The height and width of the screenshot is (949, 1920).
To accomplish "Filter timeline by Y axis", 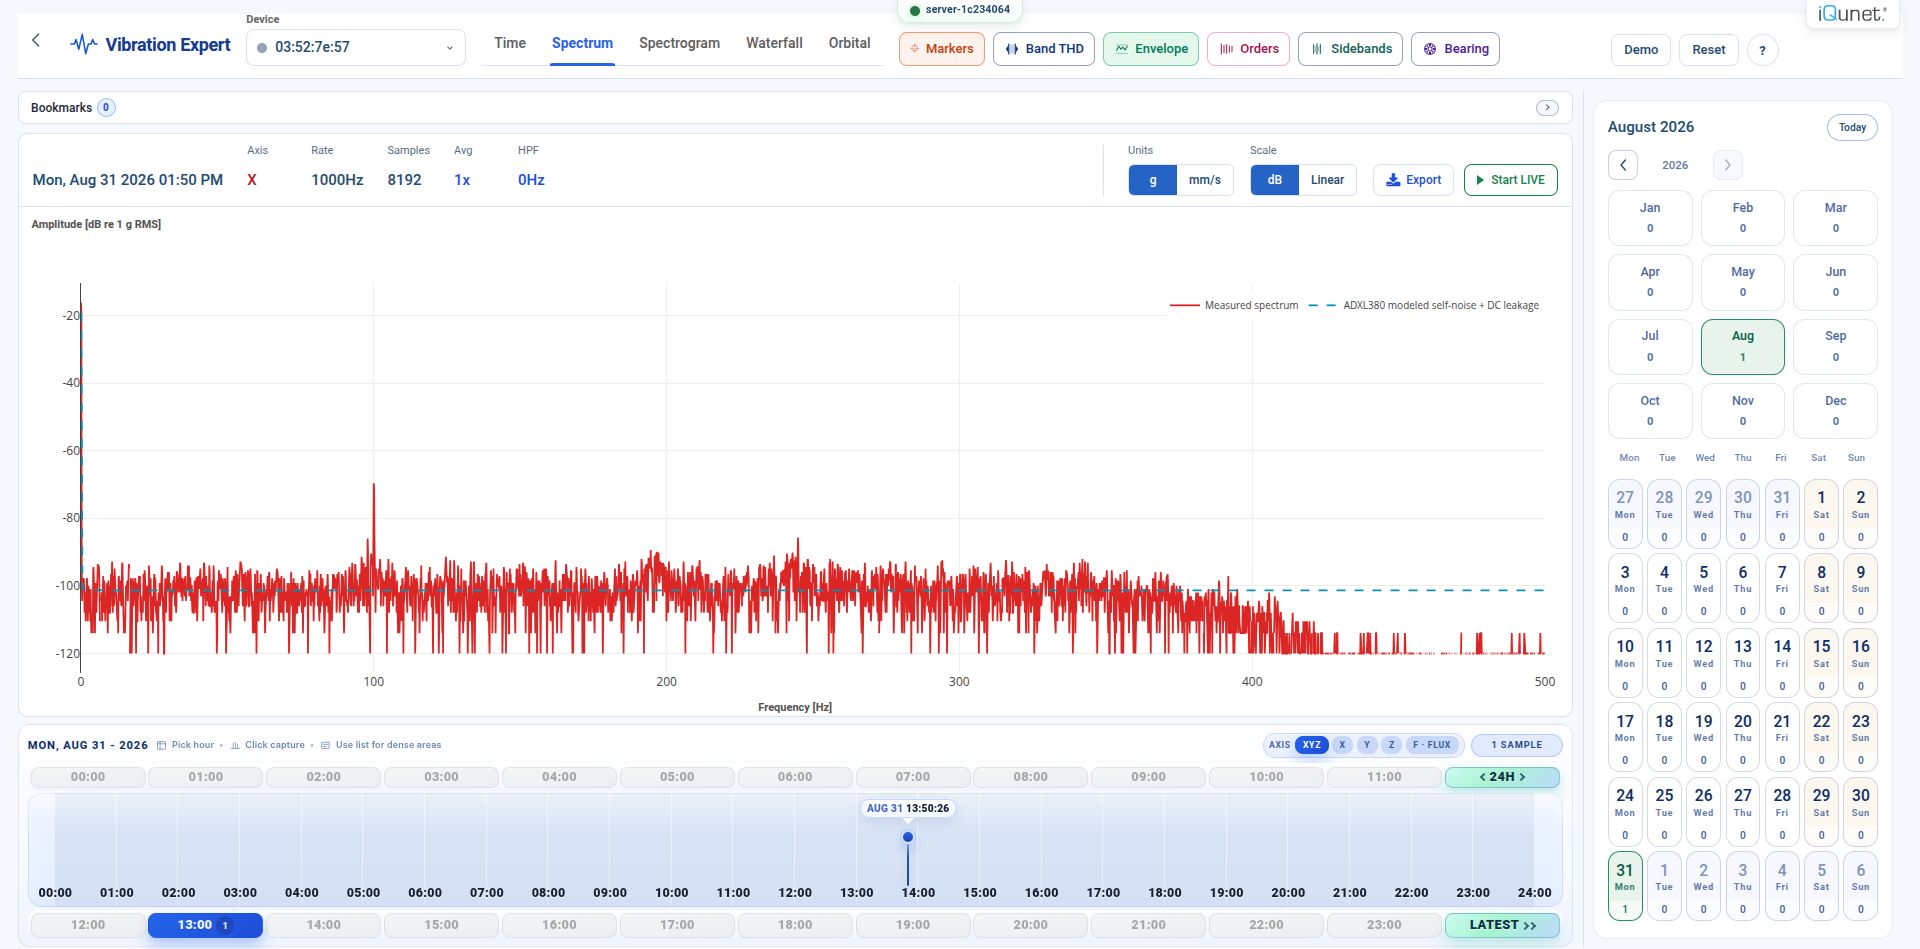I will click(1366, 745).
